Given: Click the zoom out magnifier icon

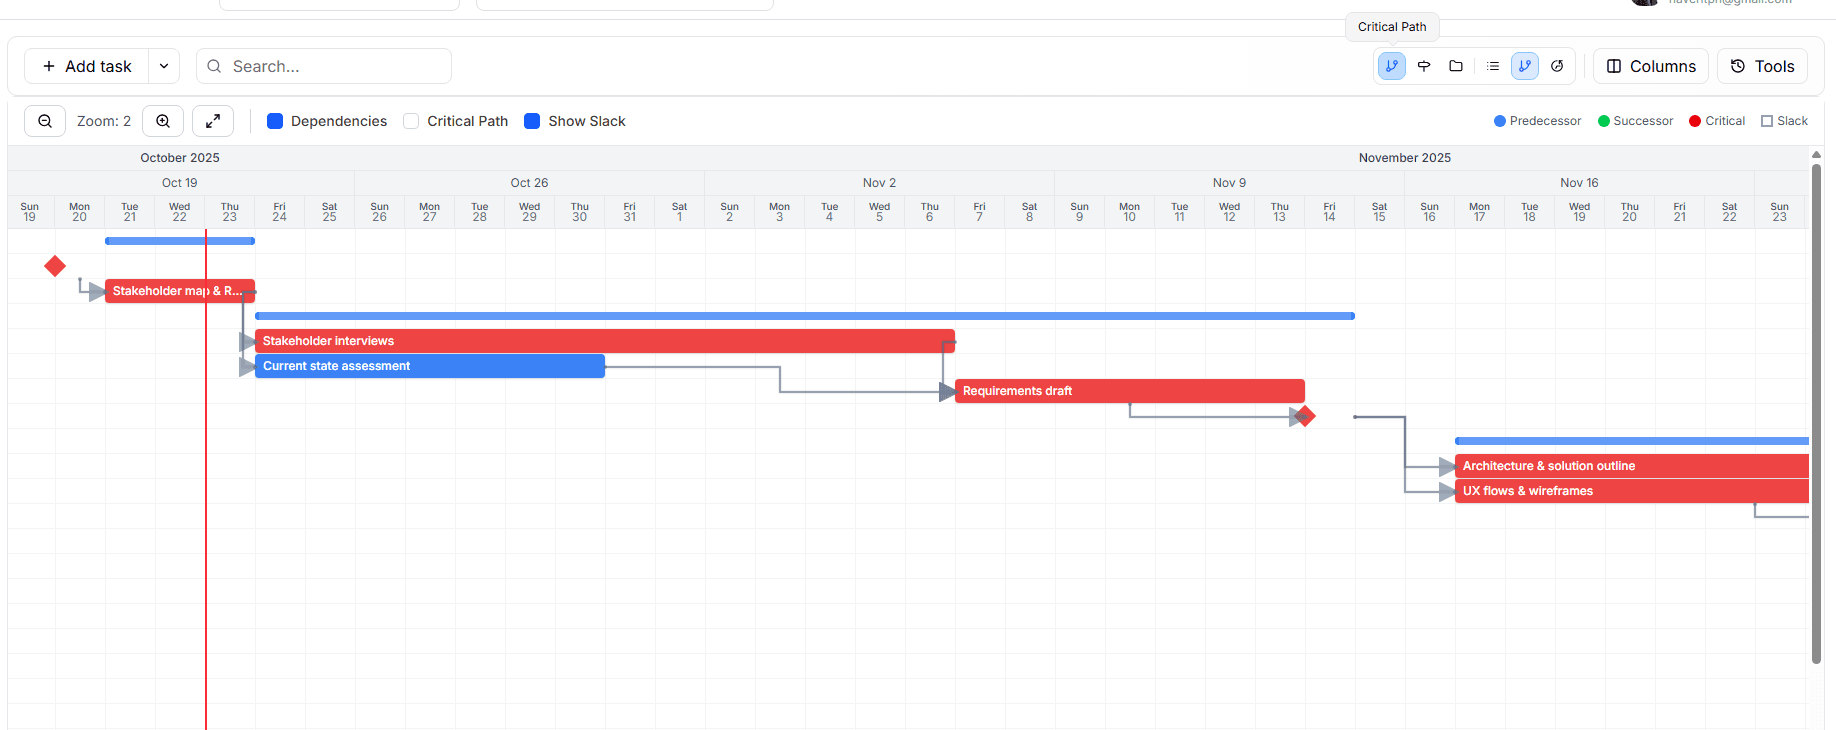Looking at the screenshot, I should click(x=45, y=121).
